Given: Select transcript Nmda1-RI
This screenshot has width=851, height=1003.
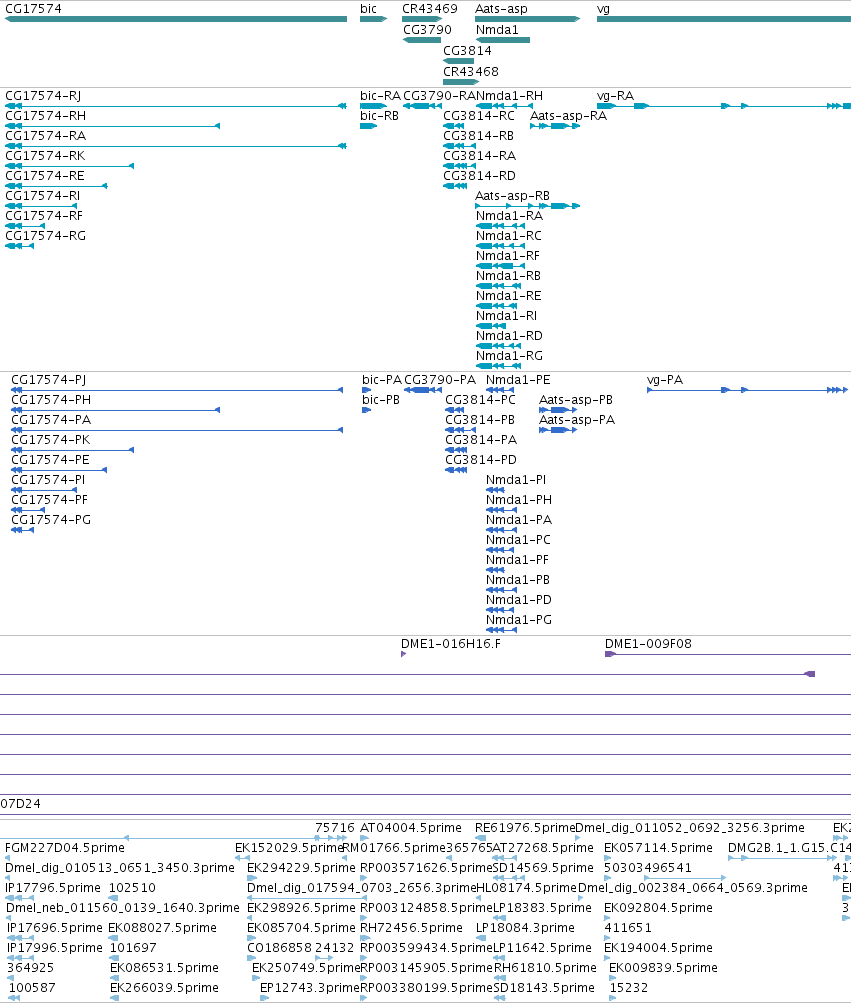Looking at the screenshot, I should (x=491, y=326).
